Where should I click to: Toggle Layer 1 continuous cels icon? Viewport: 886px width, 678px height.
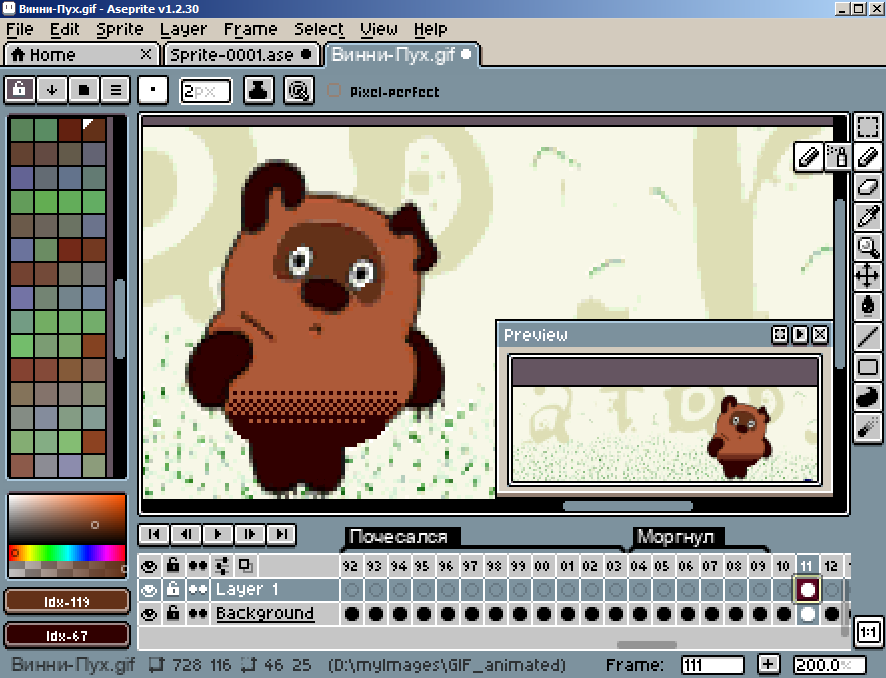click(198, 590)
